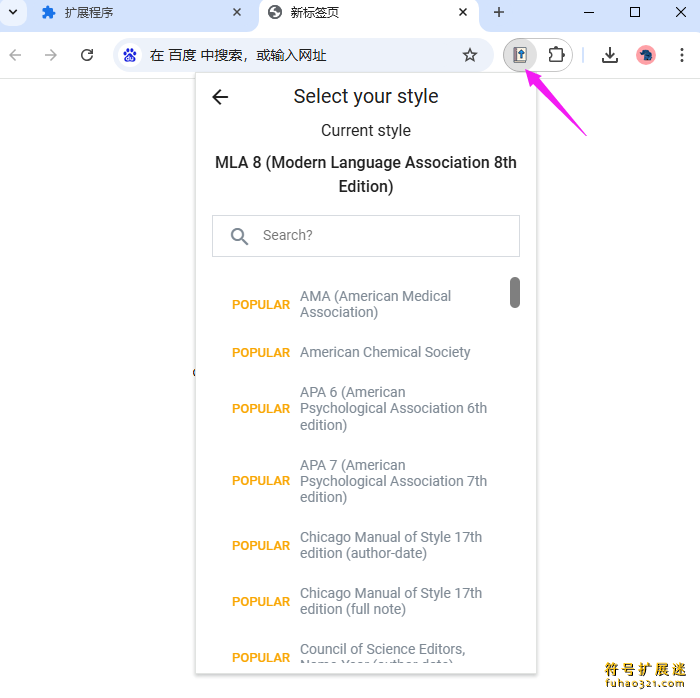700x698 pixels.
Task: Go forward in browser history
Action: click(51, 55)
